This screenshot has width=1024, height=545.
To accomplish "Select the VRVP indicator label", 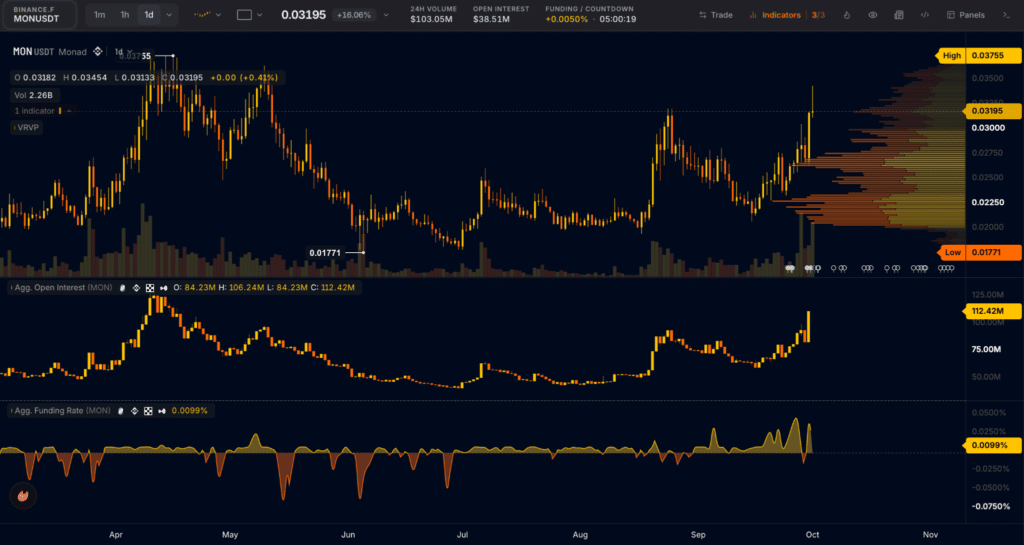I will coord(28,127).
